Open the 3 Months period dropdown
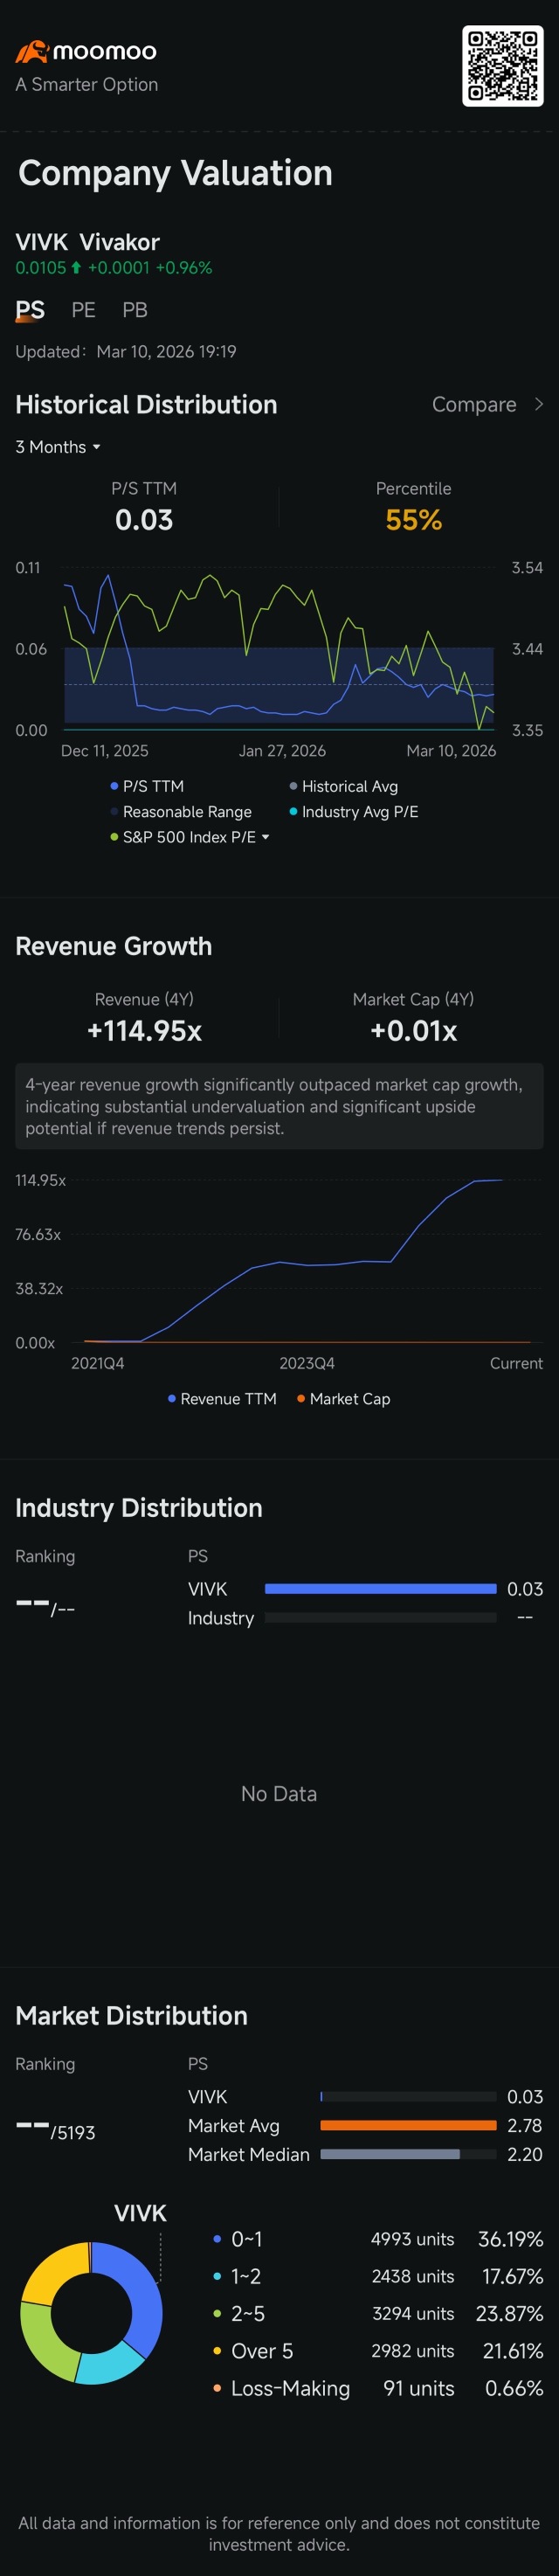 tap(58, 447)
